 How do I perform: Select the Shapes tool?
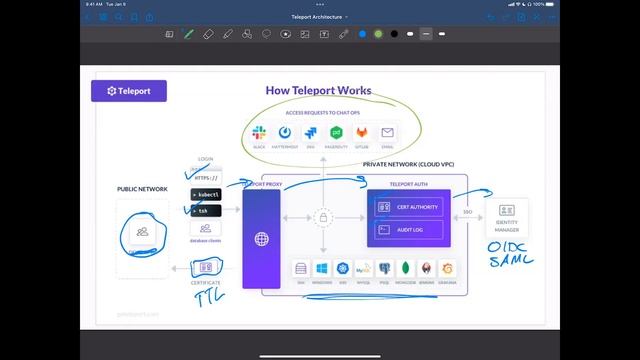[247, 34]
